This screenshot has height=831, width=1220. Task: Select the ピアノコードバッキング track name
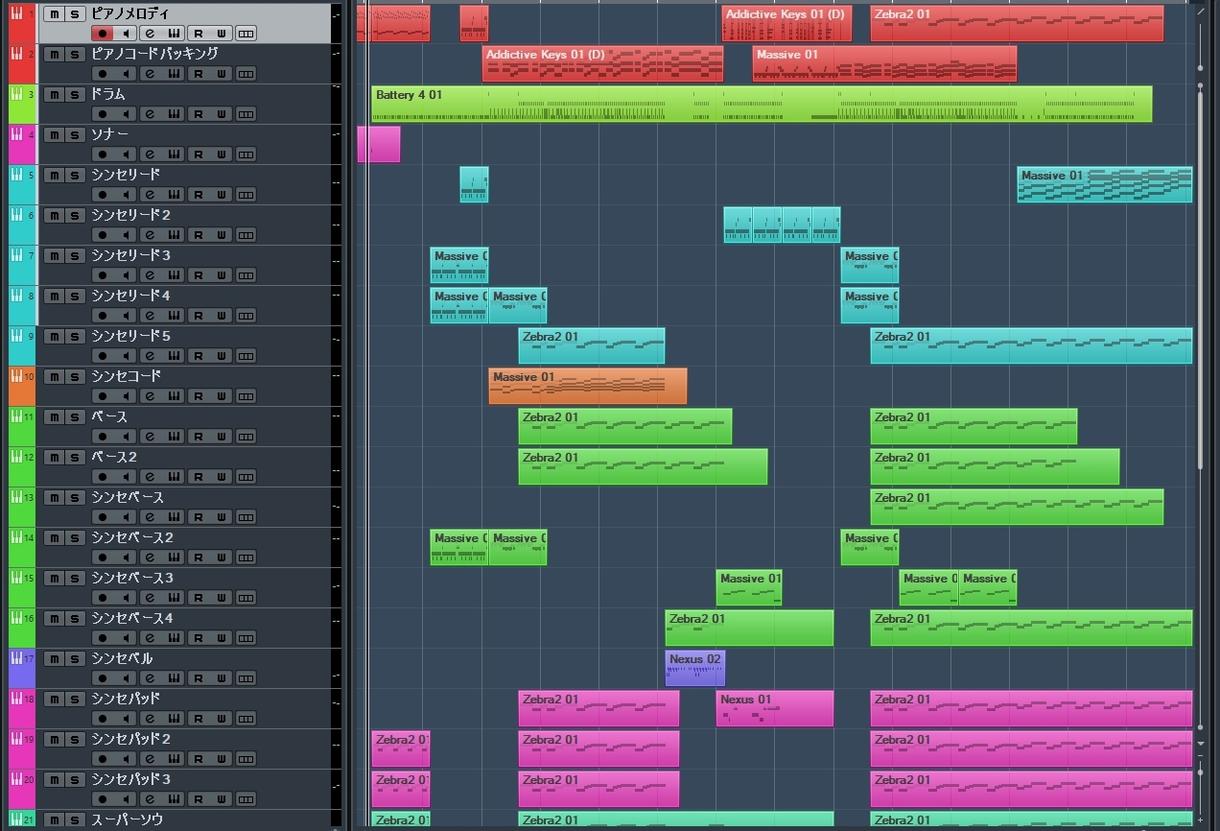(x=155, y=53)
